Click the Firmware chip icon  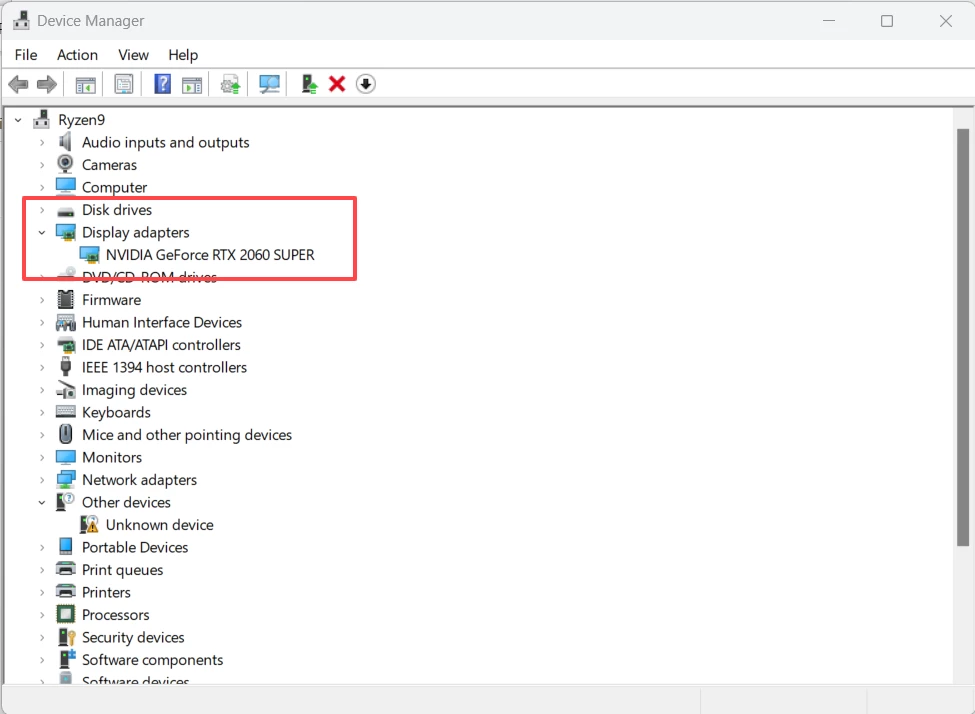[65, 299]
